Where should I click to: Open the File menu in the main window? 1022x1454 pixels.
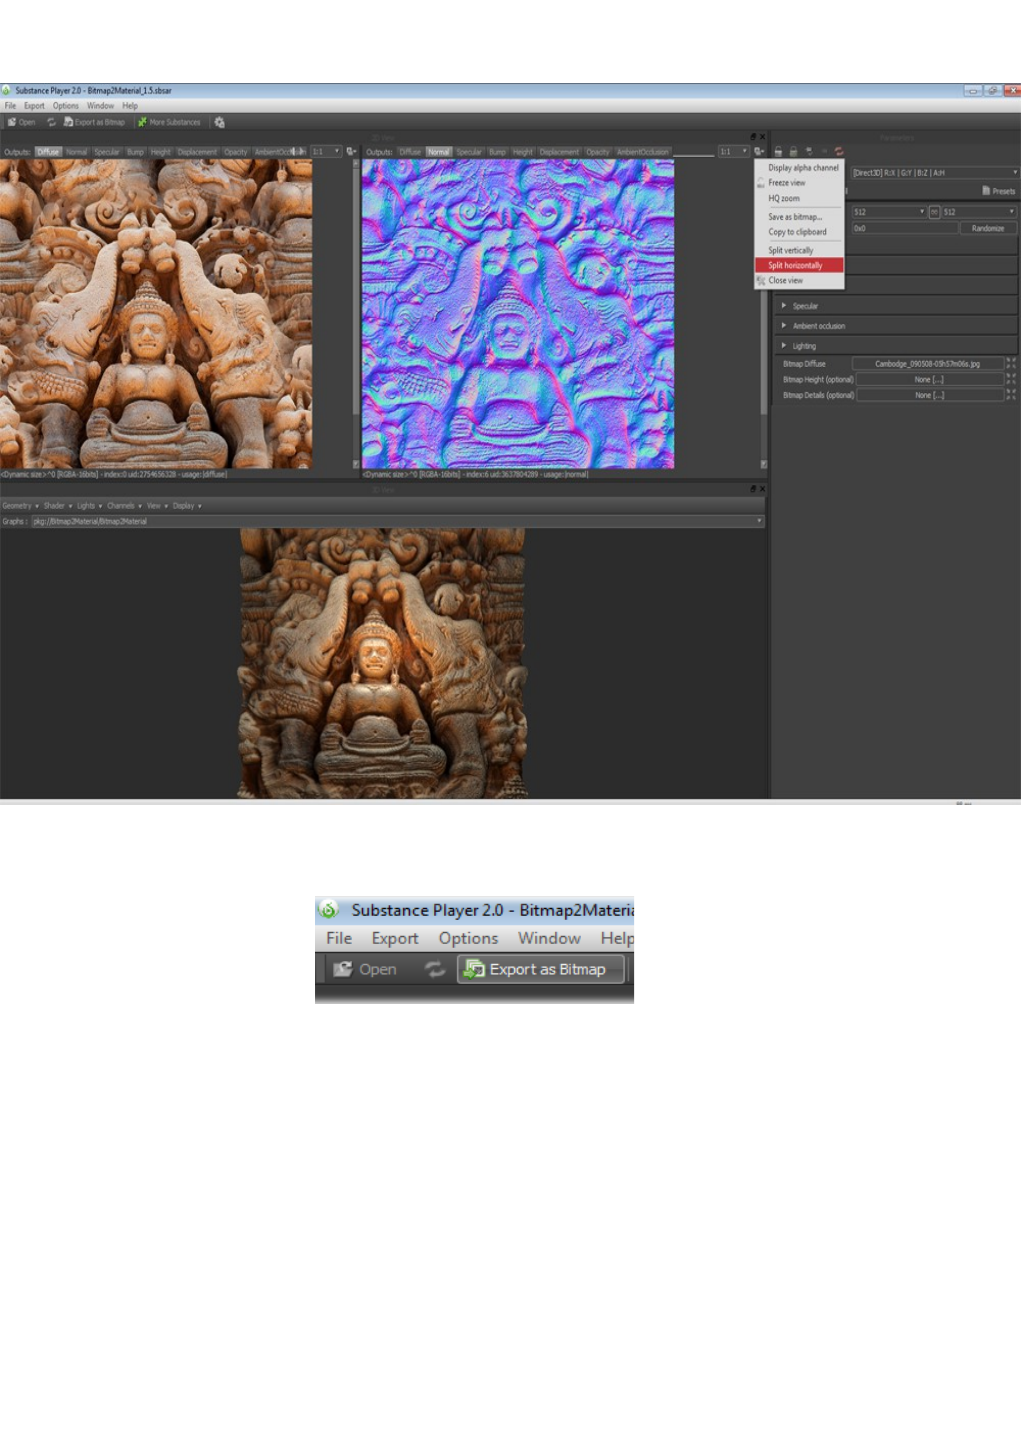pos(10,106)
